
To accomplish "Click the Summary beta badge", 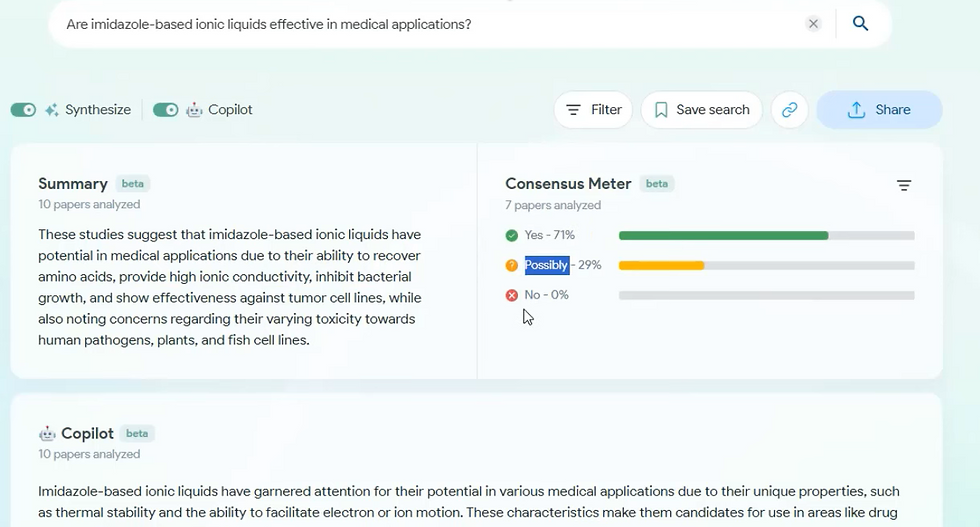I will pyautogui.click(x=133, y=184).
